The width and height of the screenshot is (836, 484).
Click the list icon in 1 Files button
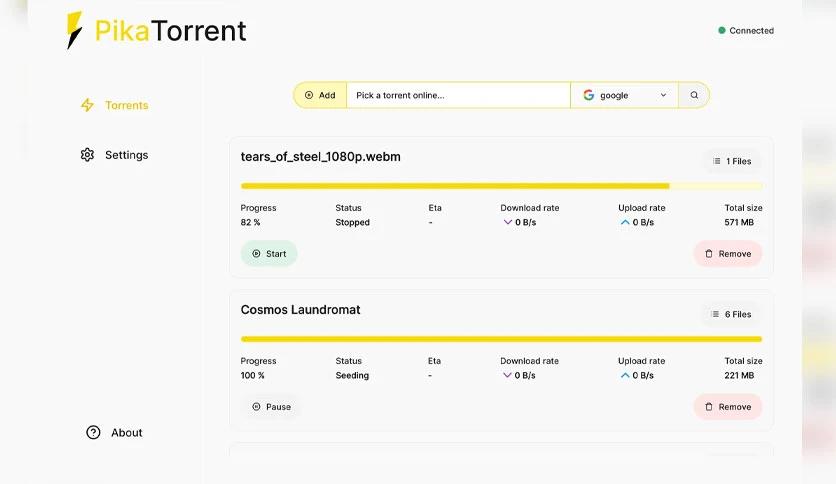tap(717, 161)
